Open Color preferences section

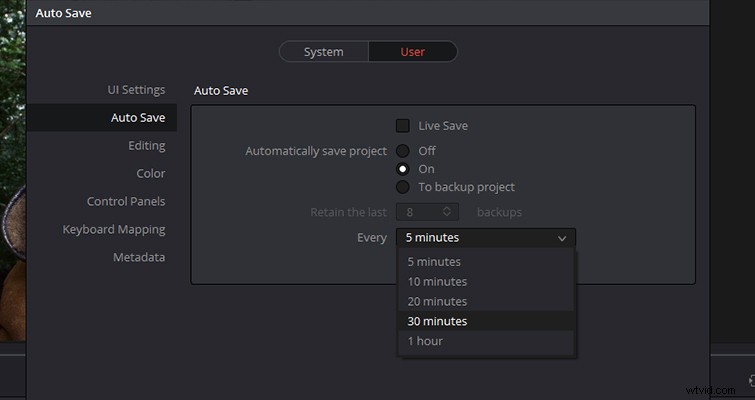[151, 173]
